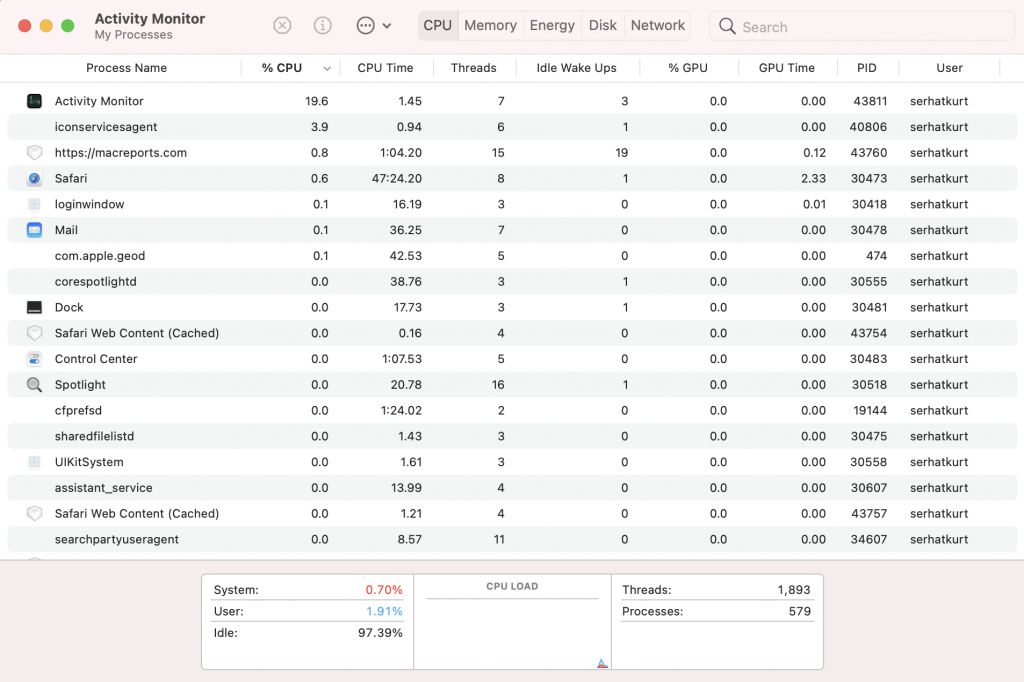Select the sharedfilelistd process row
This screenshot has width=1024, height=682.
coord(512,436)
